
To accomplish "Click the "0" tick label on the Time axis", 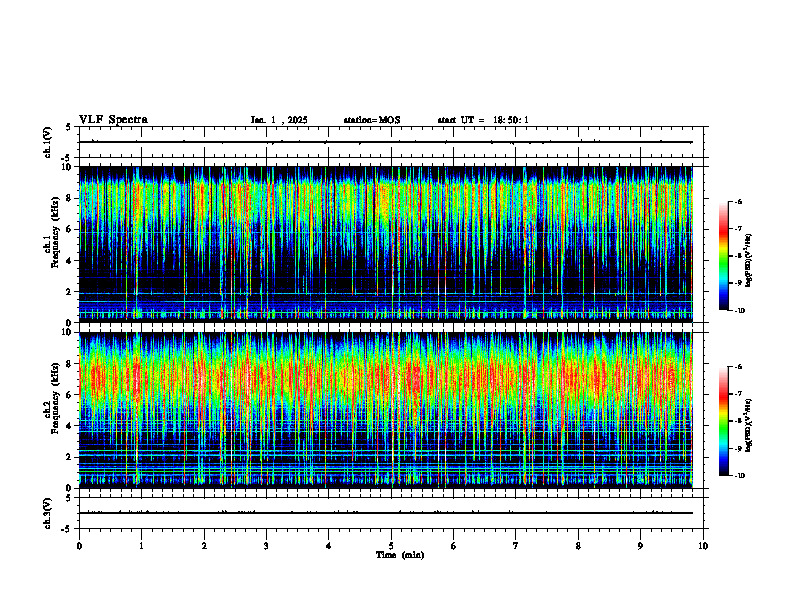I will coord(79,546).
